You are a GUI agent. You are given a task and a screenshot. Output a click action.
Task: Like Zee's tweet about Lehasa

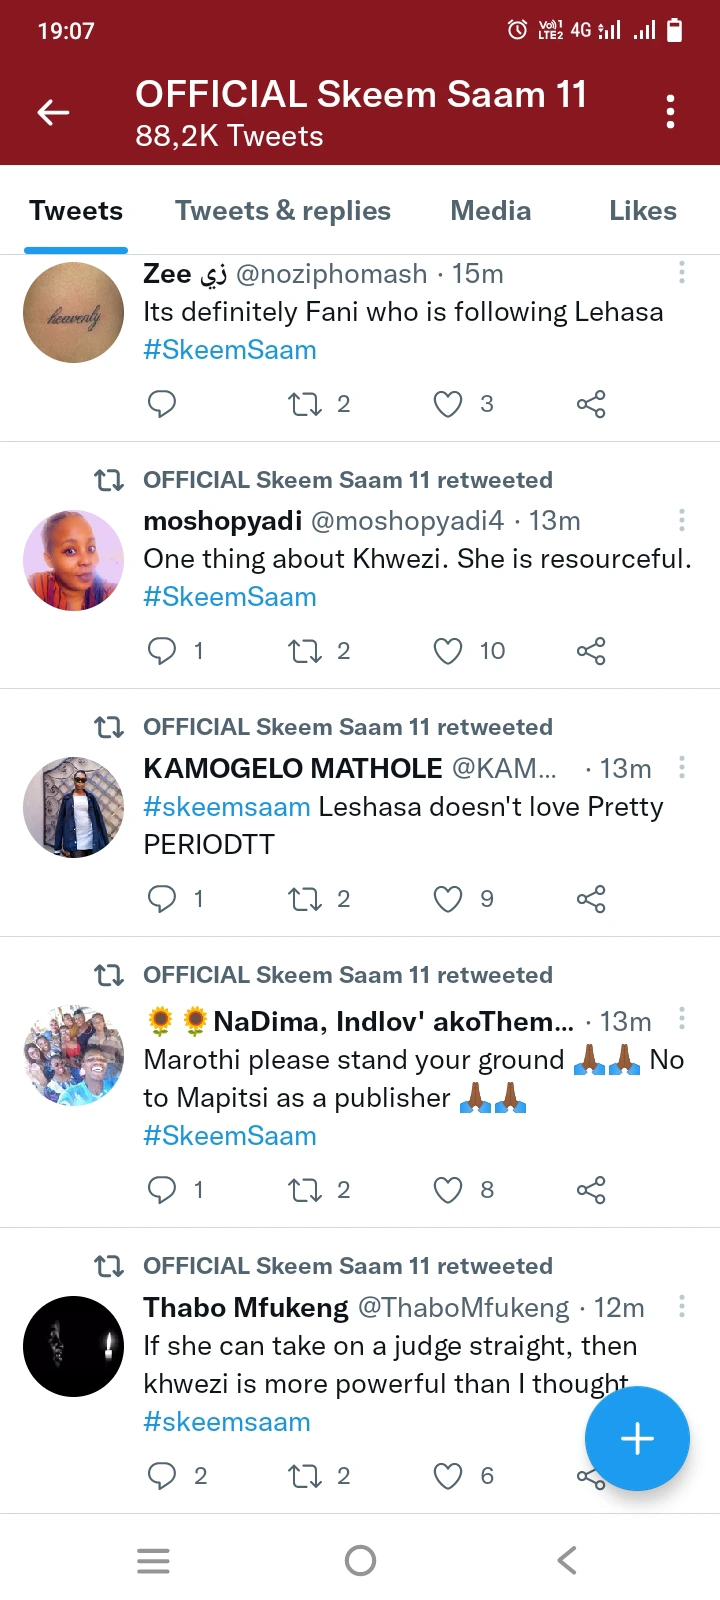pyautogui.click(x=448, y=404)
